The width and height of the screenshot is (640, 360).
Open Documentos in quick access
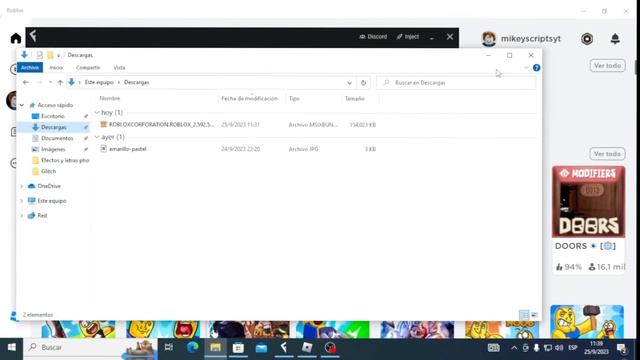click(x=57, y=138)
